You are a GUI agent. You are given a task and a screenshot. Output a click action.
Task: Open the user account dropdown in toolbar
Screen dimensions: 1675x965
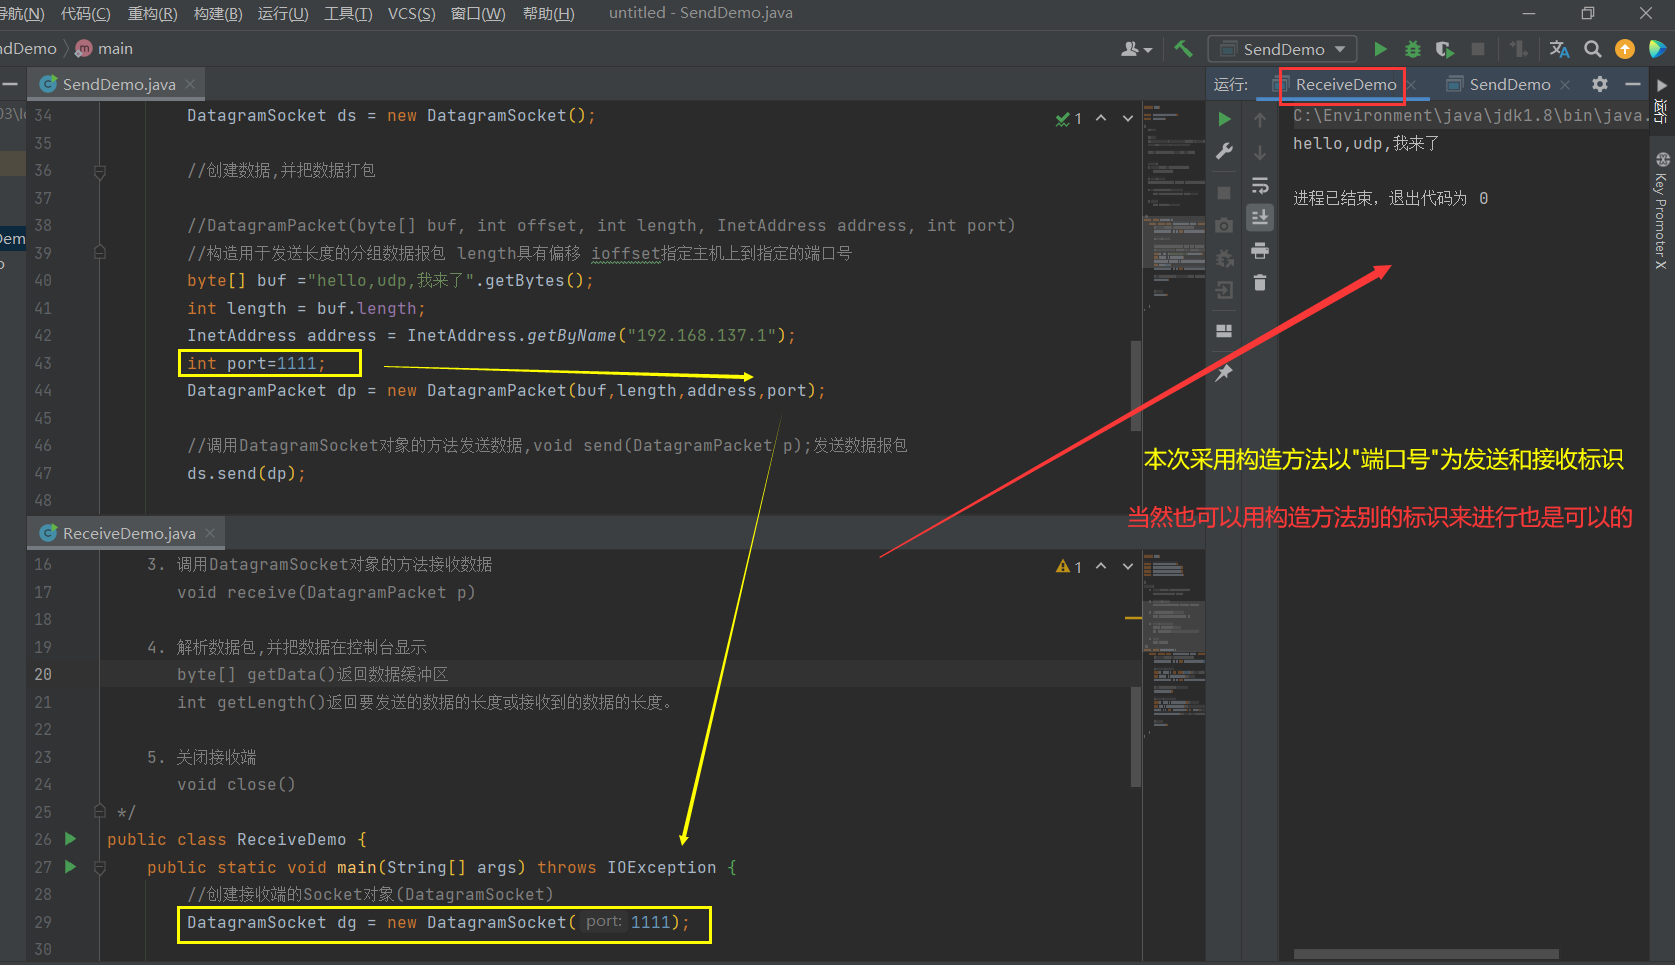click(1136, 49)
